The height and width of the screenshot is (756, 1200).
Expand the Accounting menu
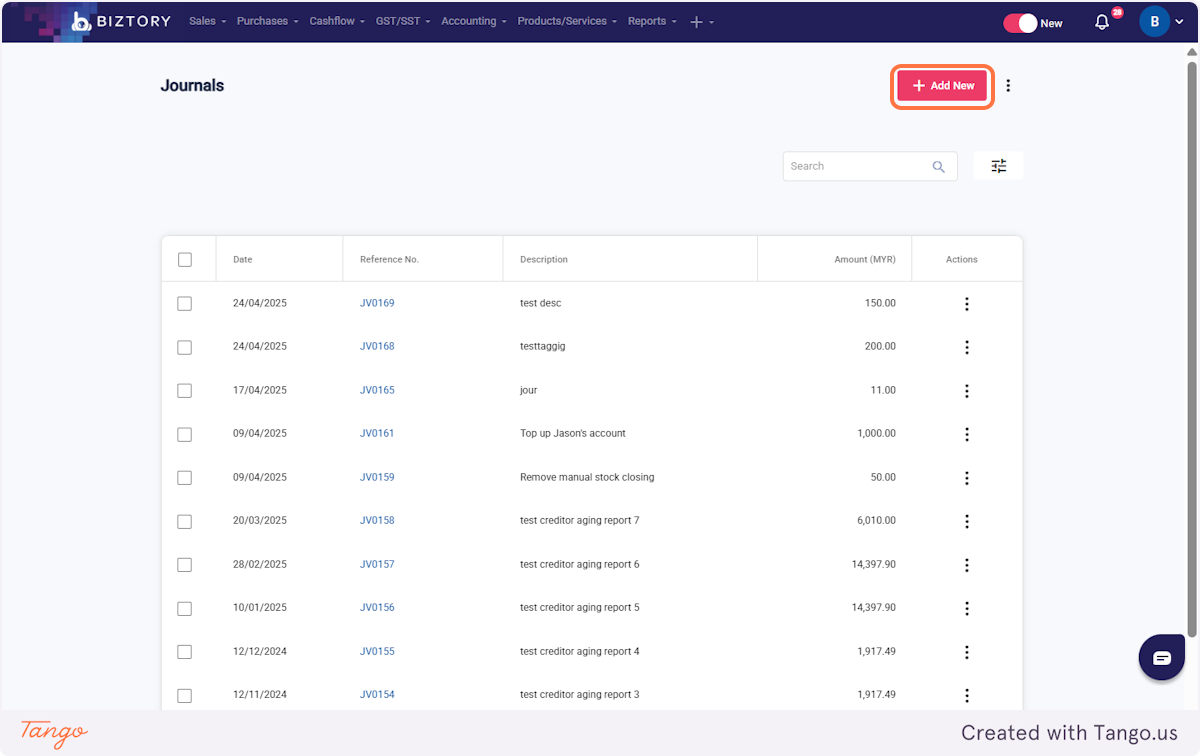[474, 21]
